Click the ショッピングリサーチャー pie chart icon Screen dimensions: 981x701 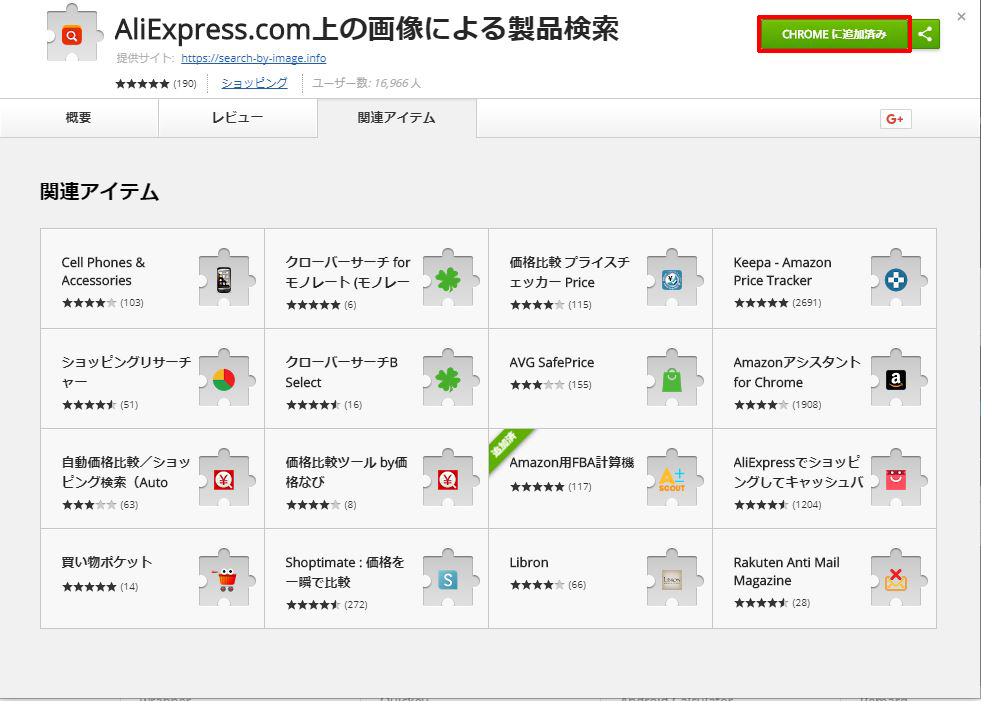pos(225,379)
